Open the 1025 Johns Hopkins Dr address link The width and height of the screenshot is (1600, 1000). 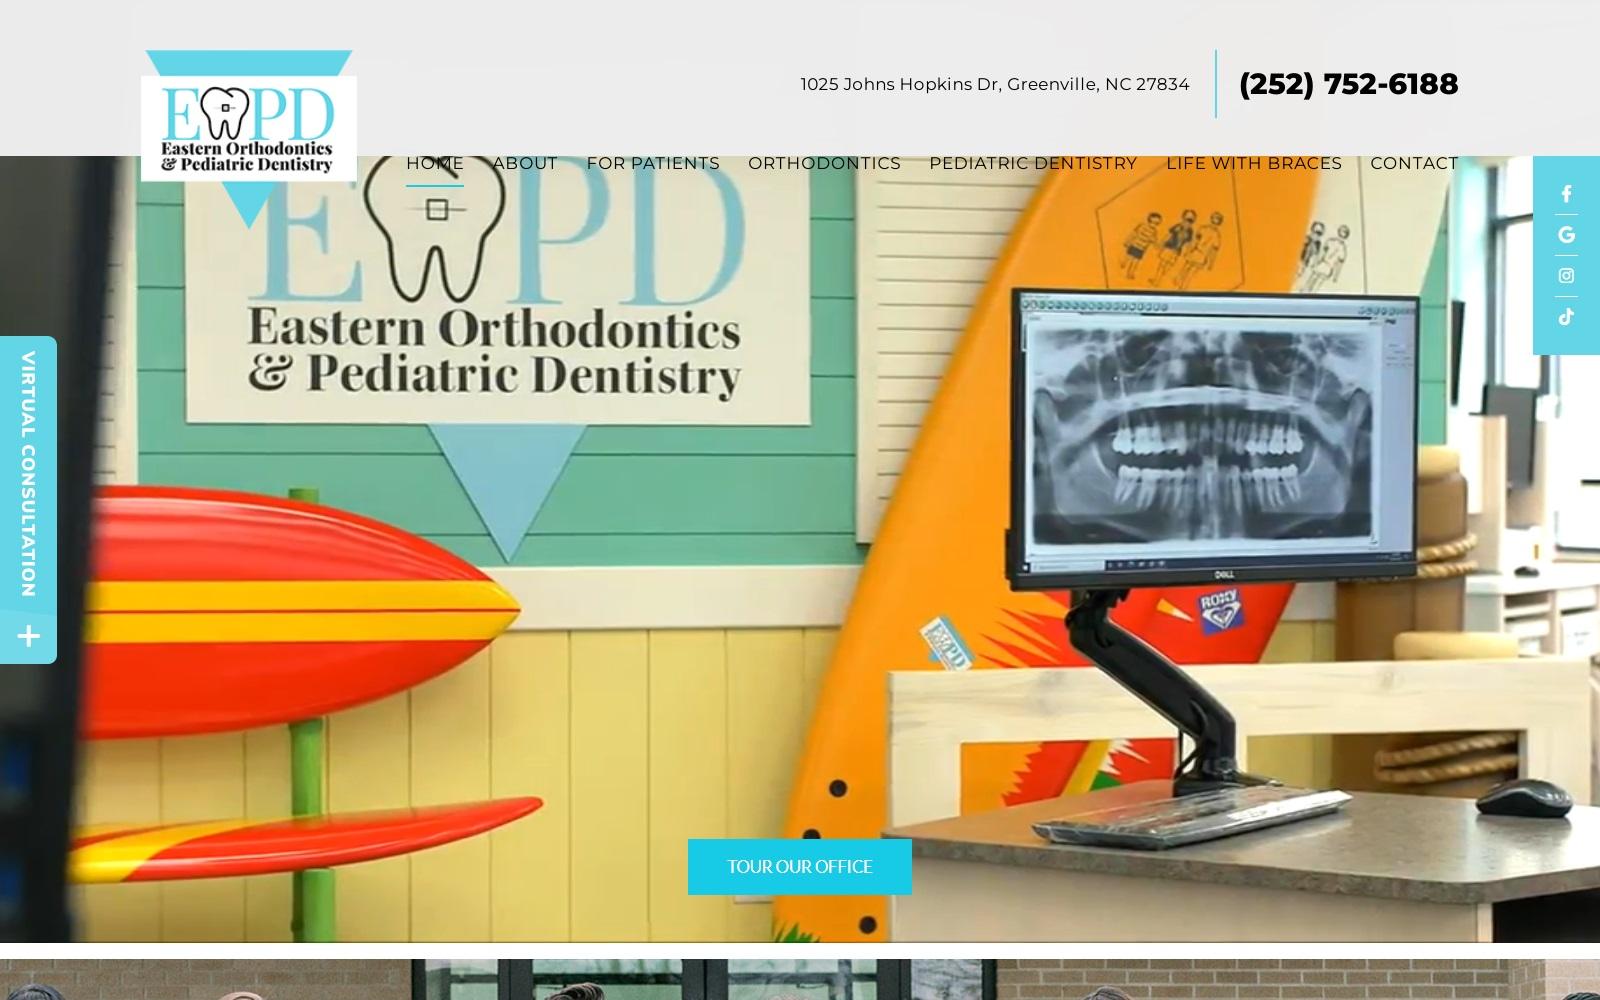coord(995,84)
